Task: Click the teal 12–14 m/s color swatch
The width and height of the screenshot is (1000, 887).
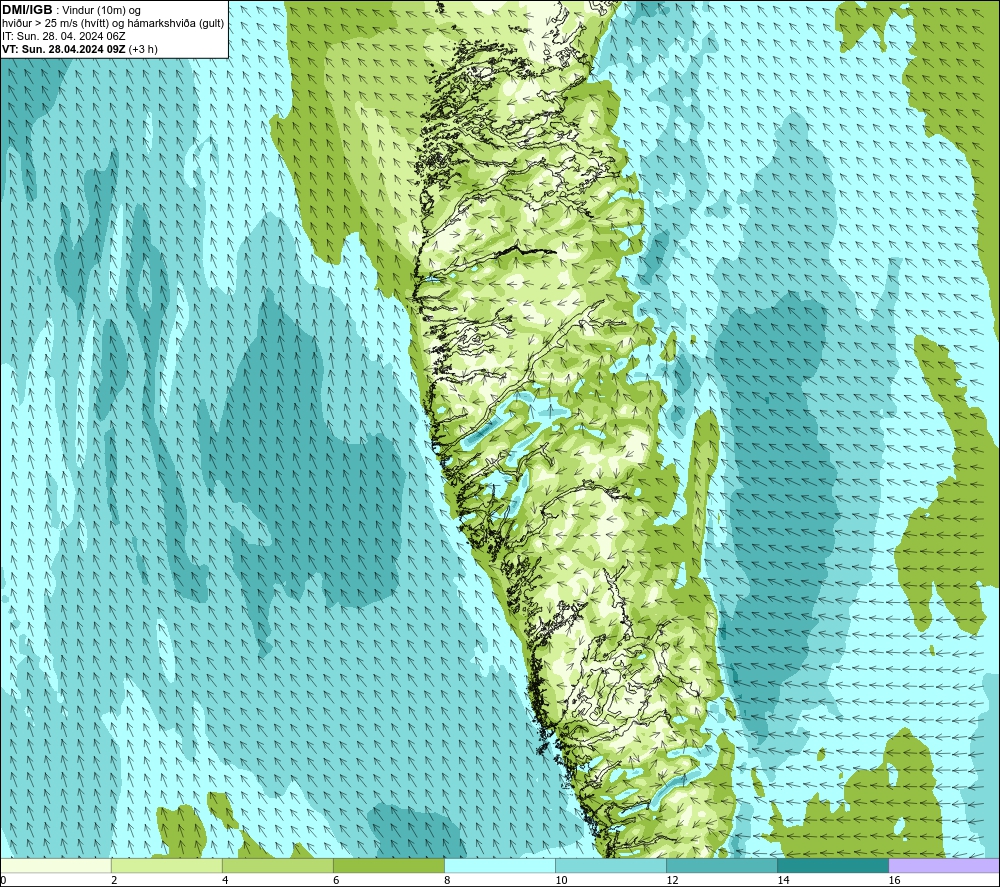Action: (722, 865)
